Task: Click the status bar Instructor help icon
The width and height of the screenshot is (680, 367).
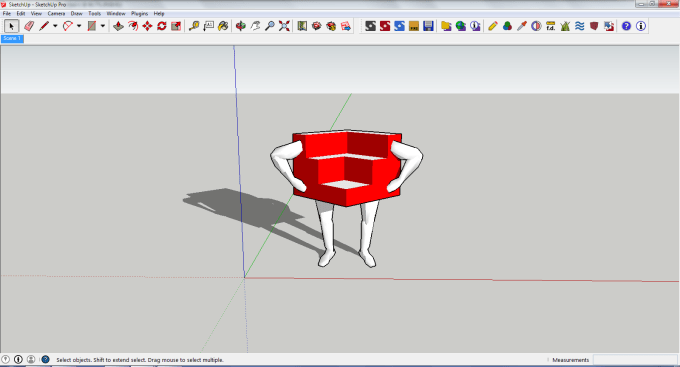Action: point(45,359)
